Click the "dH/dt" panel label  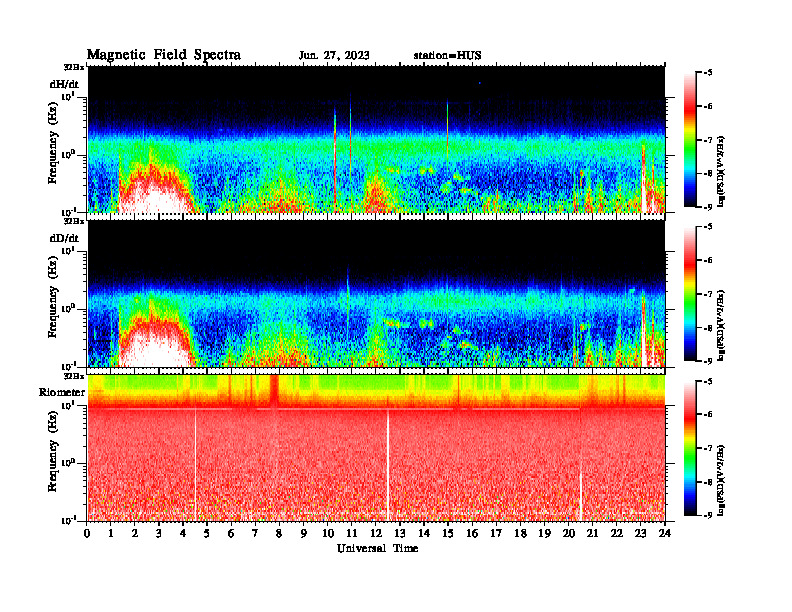(64, 84)
